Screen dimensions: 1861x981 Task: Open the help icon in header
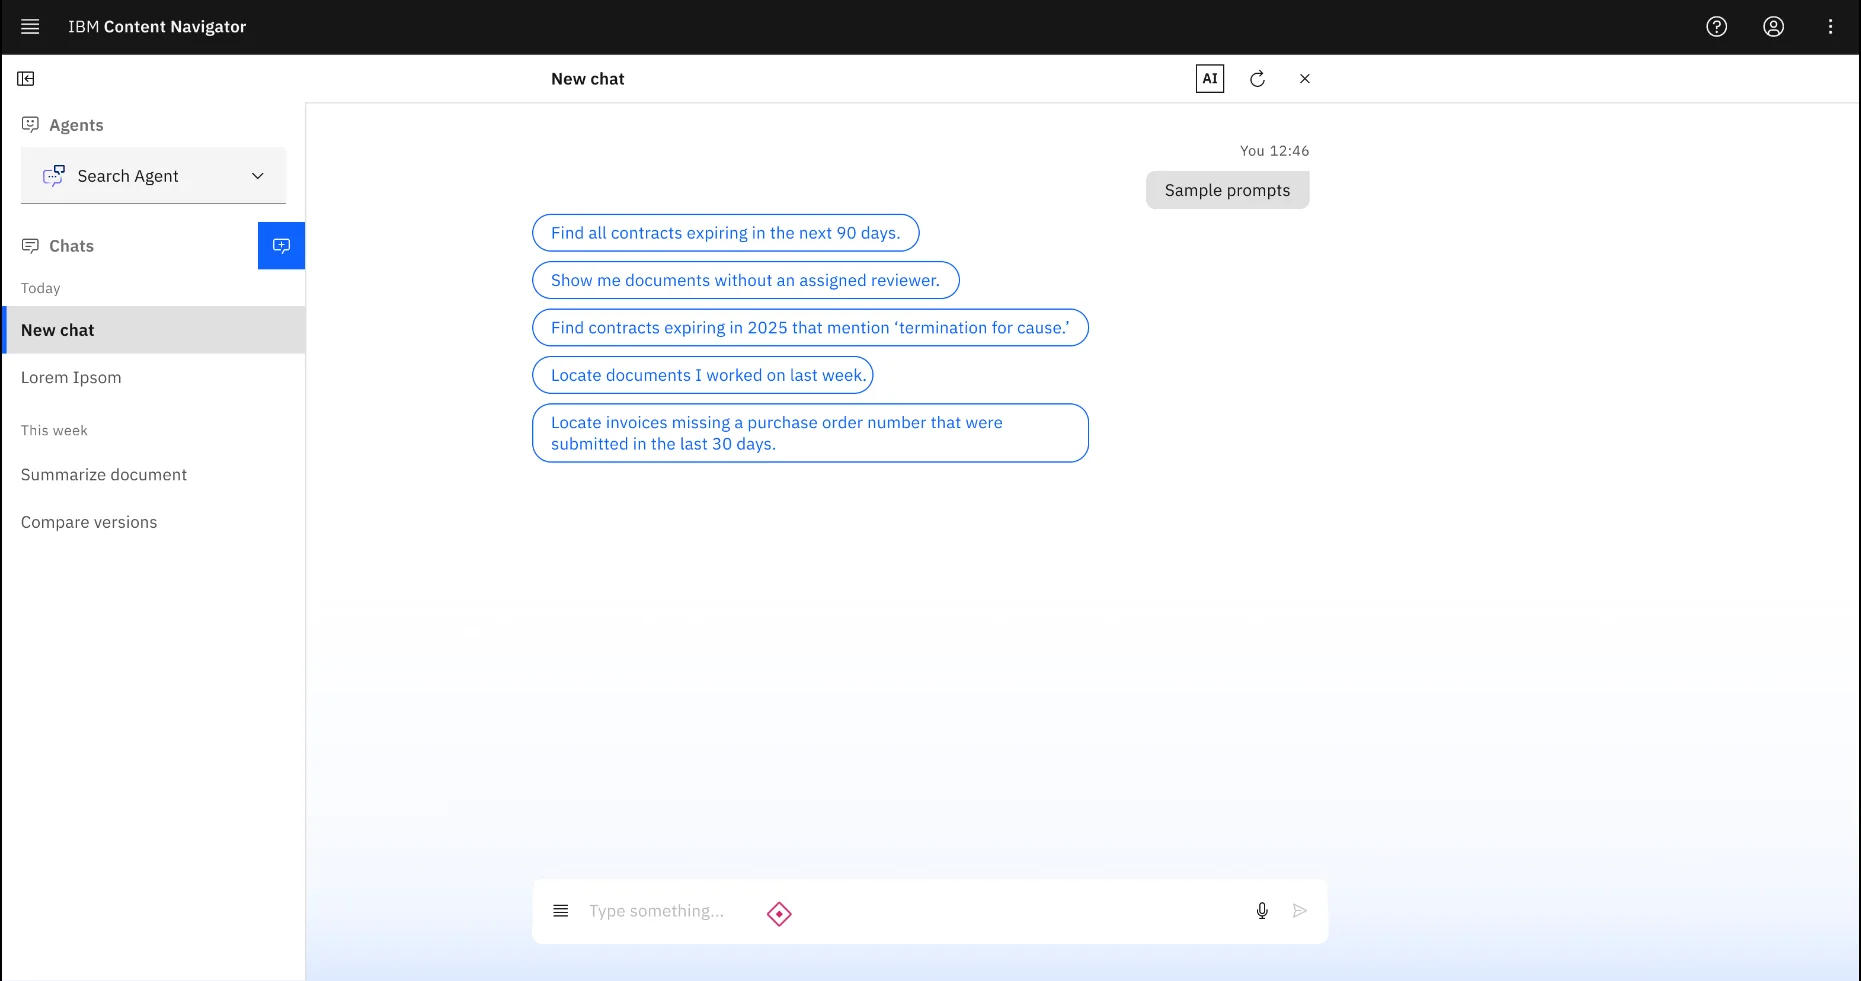tap(1716, 27)
